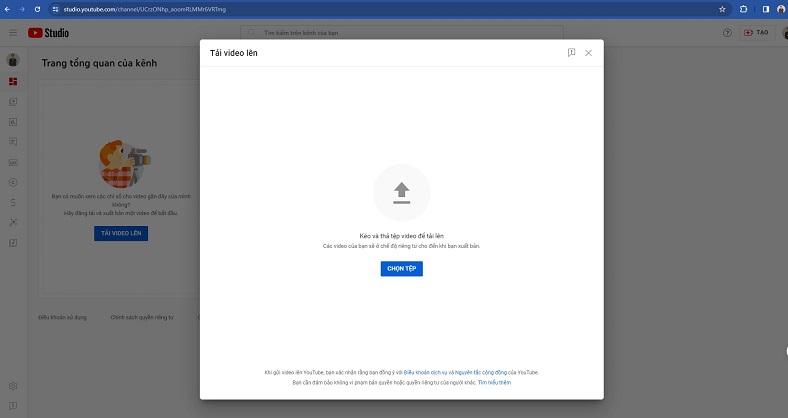This screenshot has height=418, width=788.
Task: Open the Analytics icon in sidebar
Action: (x=13, y=122)
